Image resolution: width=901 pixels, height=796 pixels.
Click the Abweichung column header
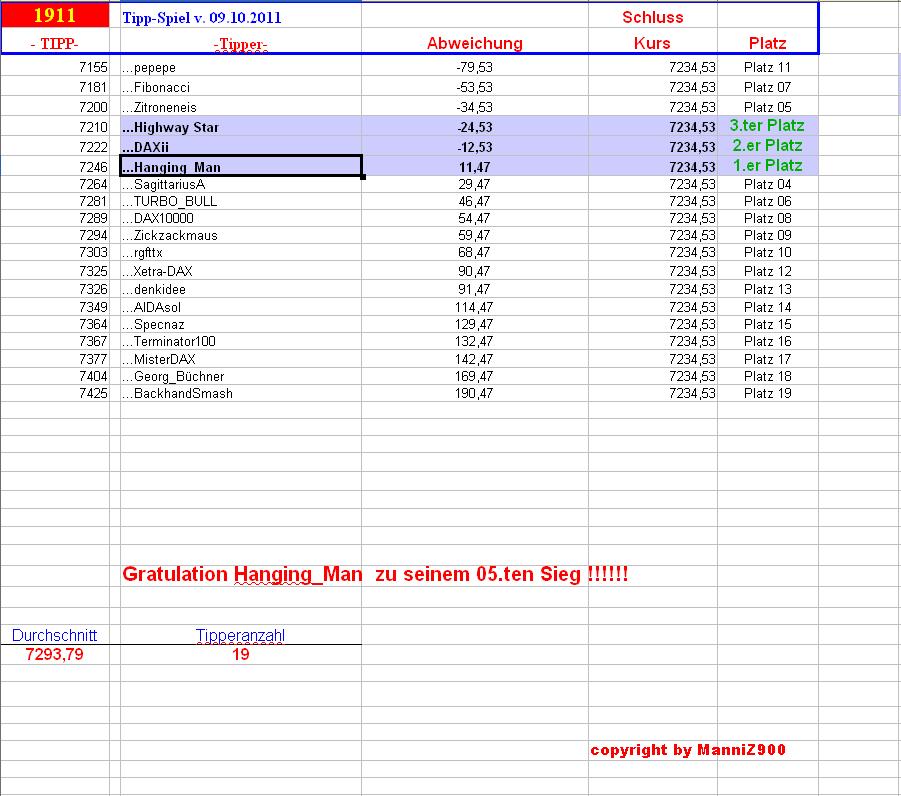[474, 43]
